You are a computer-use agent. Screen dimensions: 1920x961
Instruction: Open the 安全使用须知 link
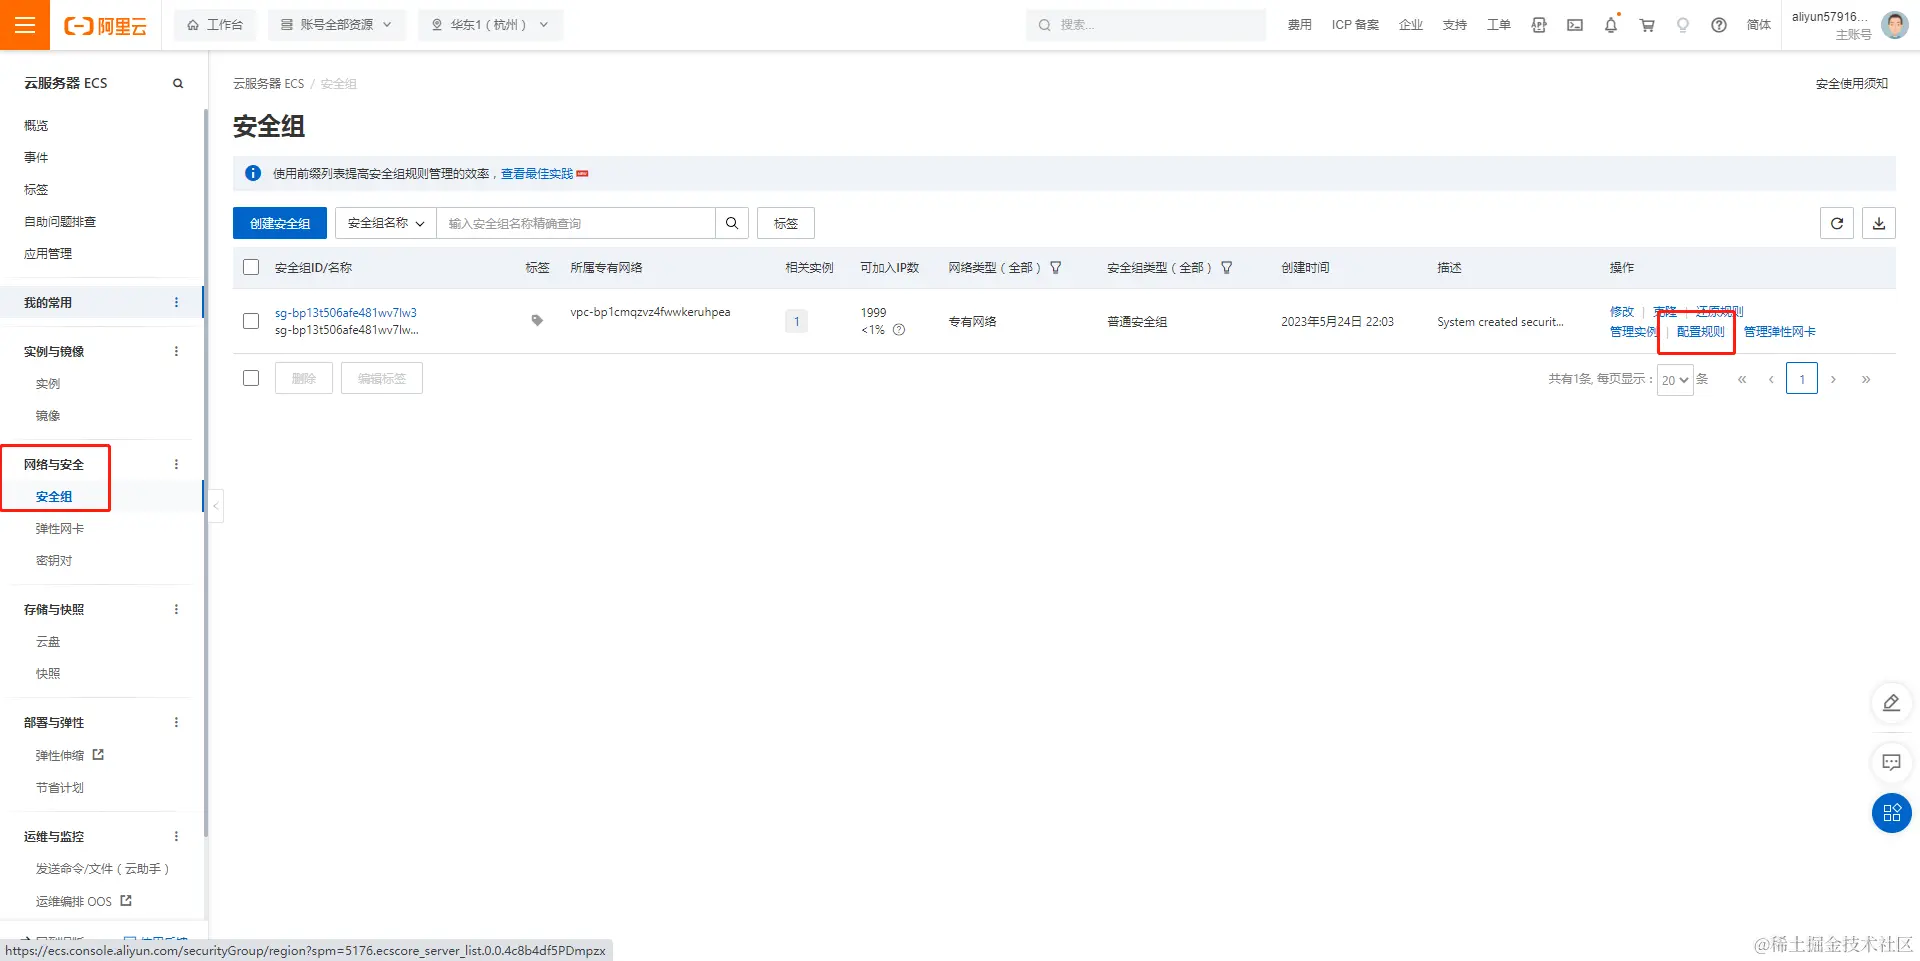[1852, 84]
